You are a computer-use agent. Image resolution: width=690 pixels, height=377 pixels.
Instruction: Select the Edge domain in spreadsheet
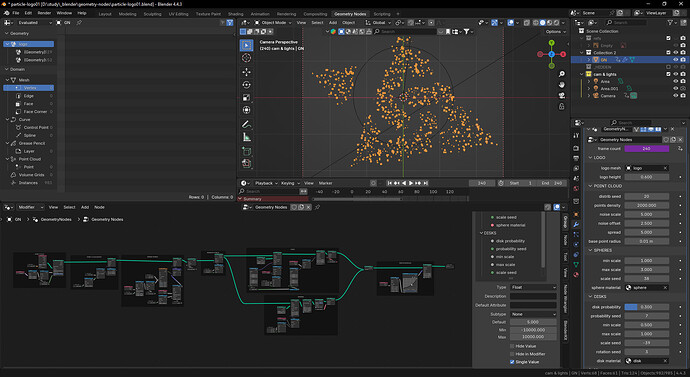click(x=29, y=96)
